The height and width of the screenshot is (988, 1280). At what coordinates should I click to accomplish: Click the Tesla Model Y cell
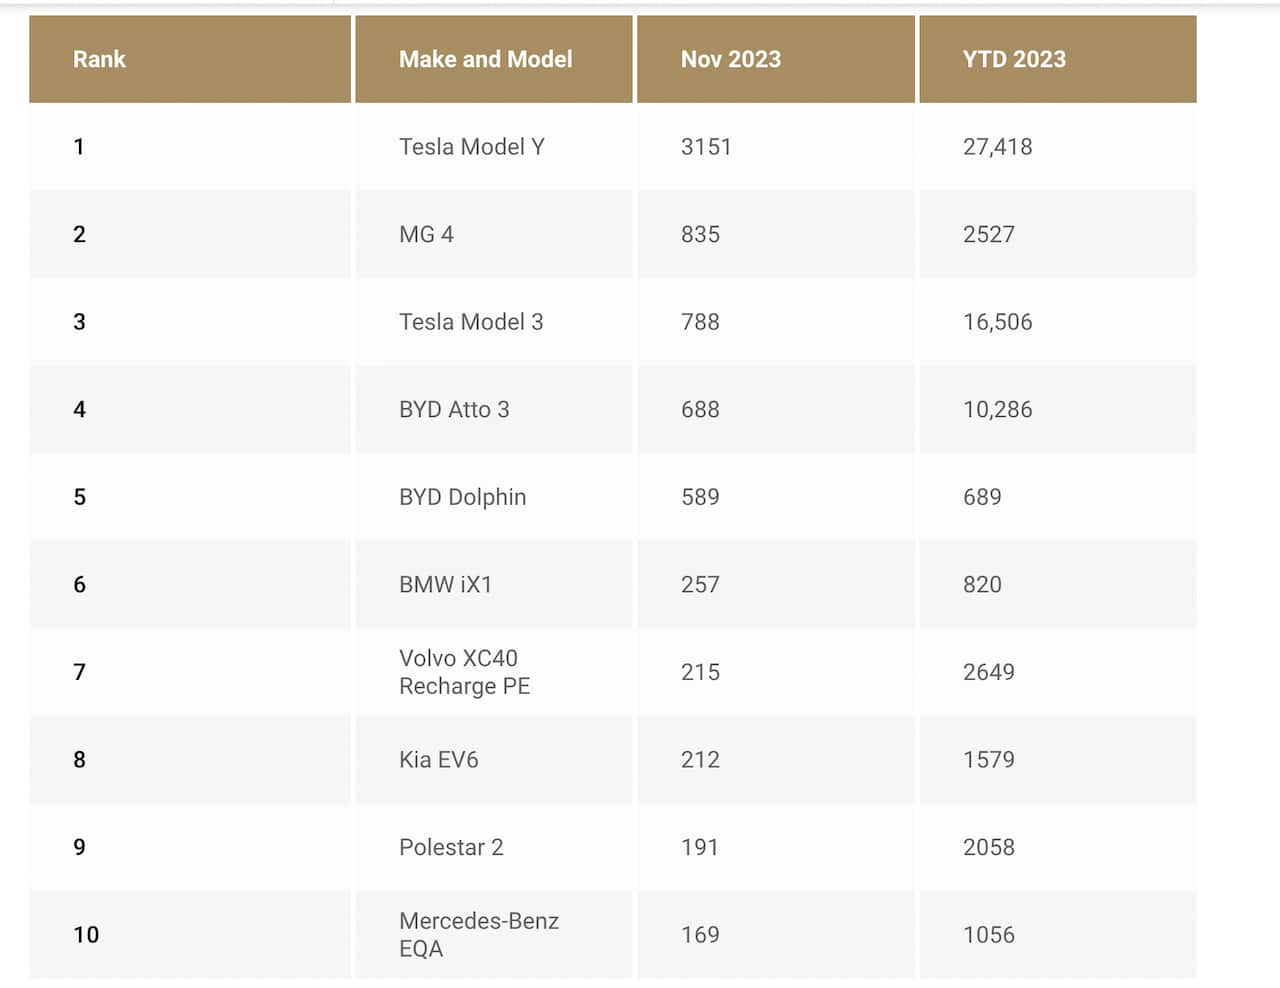471,147
